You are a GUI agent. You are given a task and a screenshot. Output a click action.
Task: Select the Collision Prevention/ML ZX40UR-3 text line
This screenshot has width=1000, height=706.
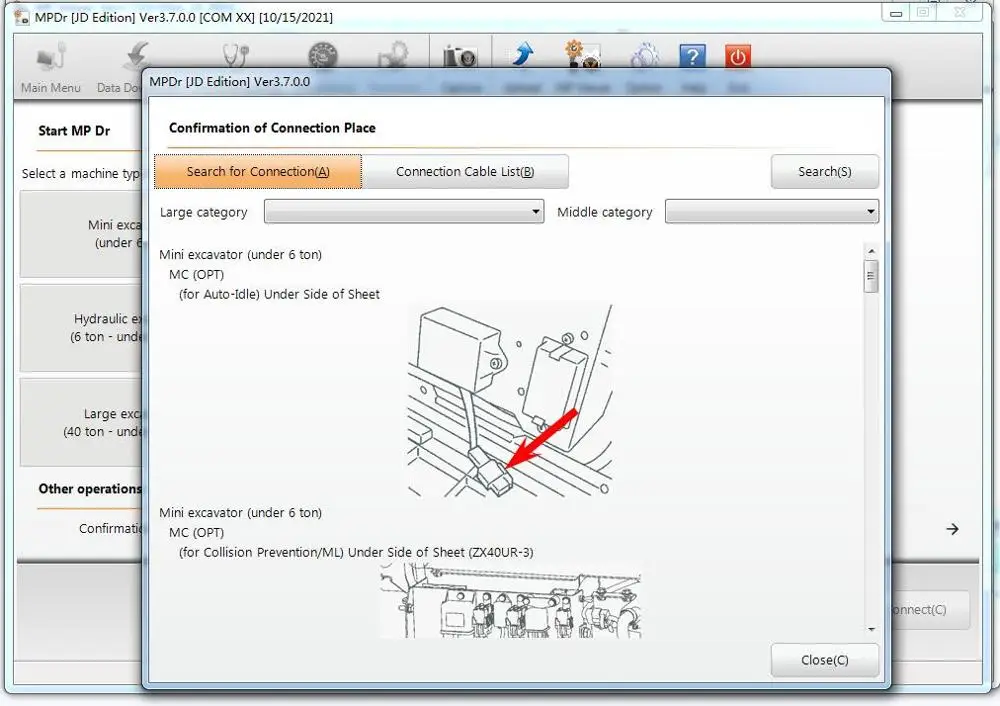tap(356, 552)
